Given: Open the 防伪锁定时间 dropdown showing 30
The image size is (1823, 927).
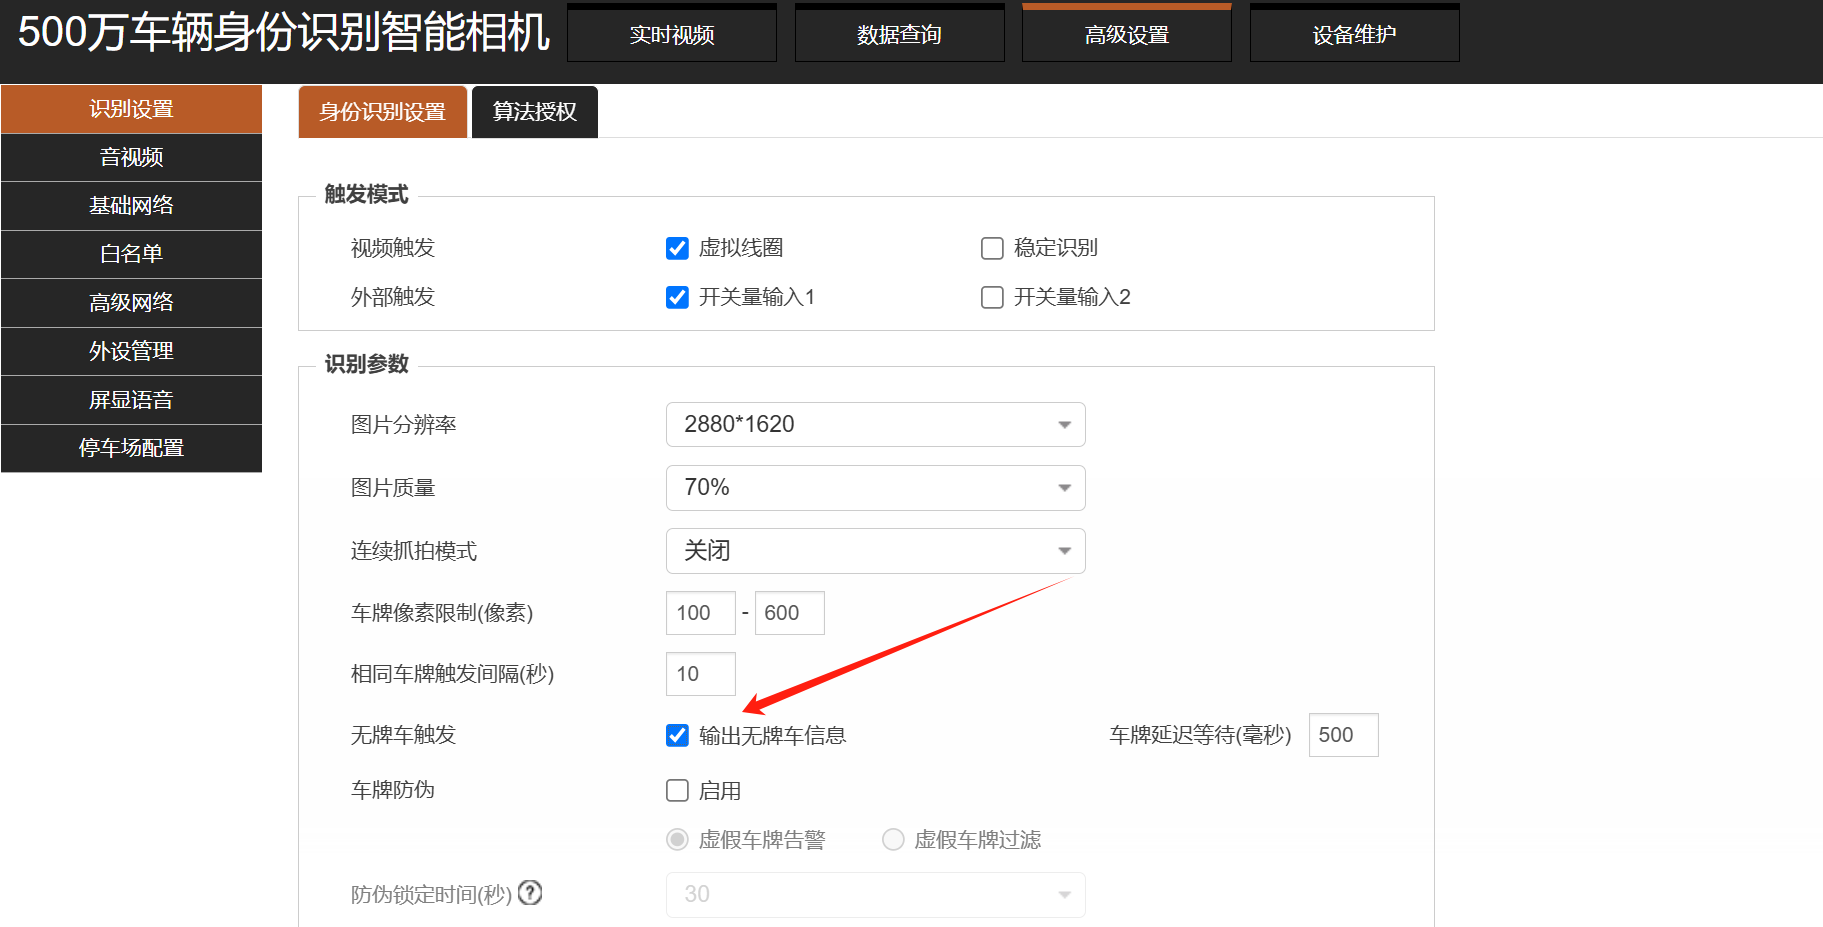Looking at the screenshot, I should [876, 895].
